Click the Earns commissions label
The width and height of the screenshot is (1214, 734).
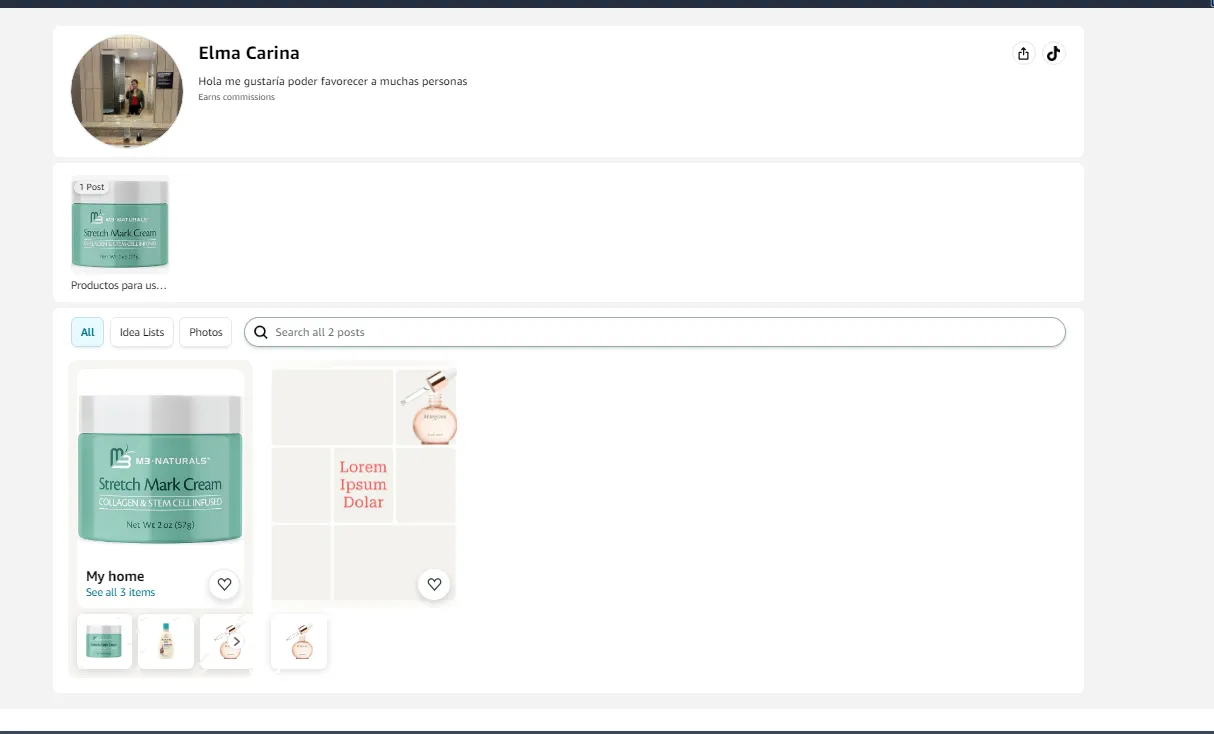[237, 97]
